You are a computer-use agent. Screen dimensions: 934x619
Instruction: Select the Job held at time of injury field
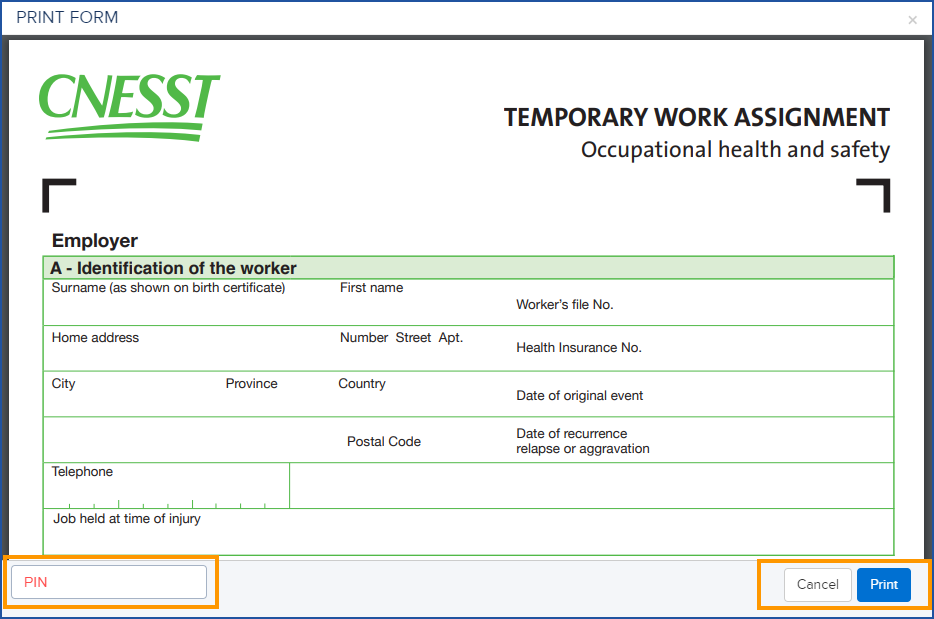coord(200,530)
